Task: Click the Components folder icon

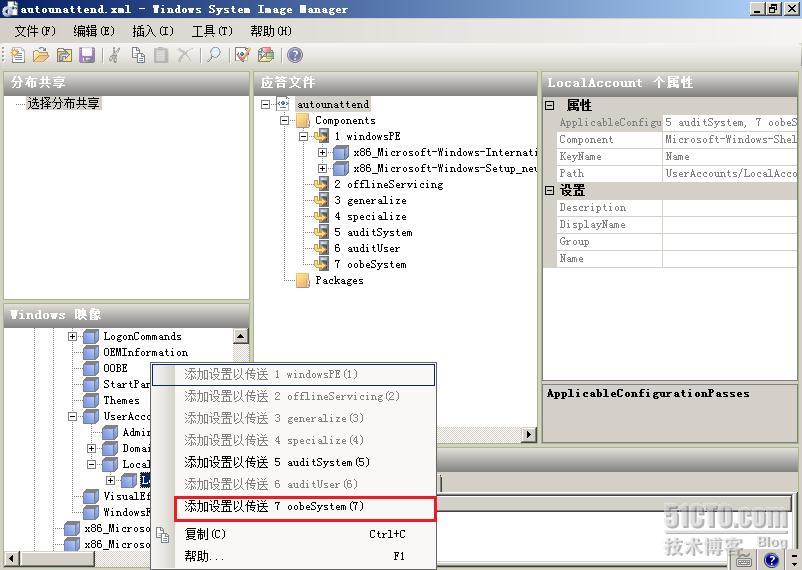Action: (x=303, y=120)
